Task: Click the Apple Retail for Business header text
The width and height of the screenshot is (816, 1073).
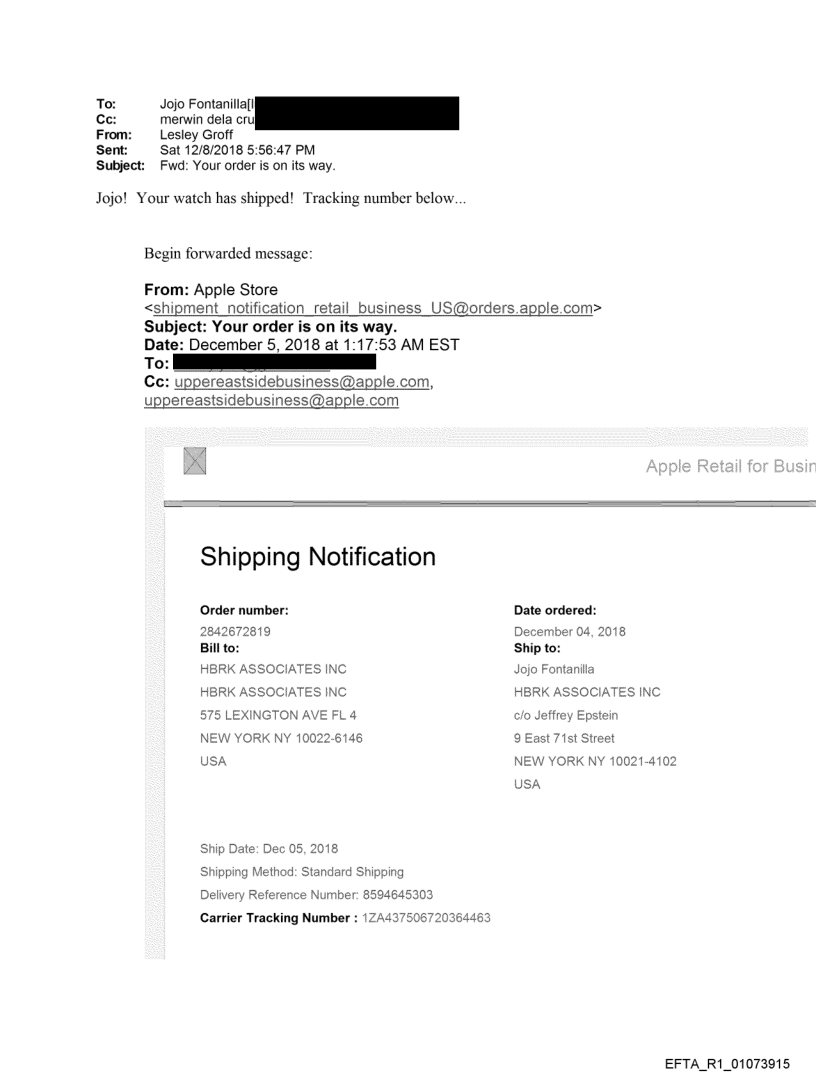Action: coord(730,466)
